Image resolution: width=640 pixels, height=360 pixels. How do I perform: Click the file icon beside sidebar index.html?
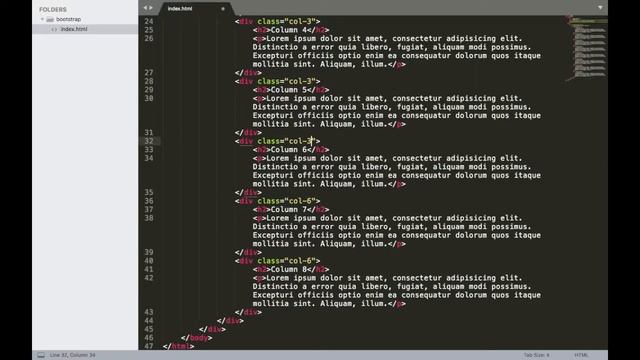pyautogui.click(x=54, y=29)
